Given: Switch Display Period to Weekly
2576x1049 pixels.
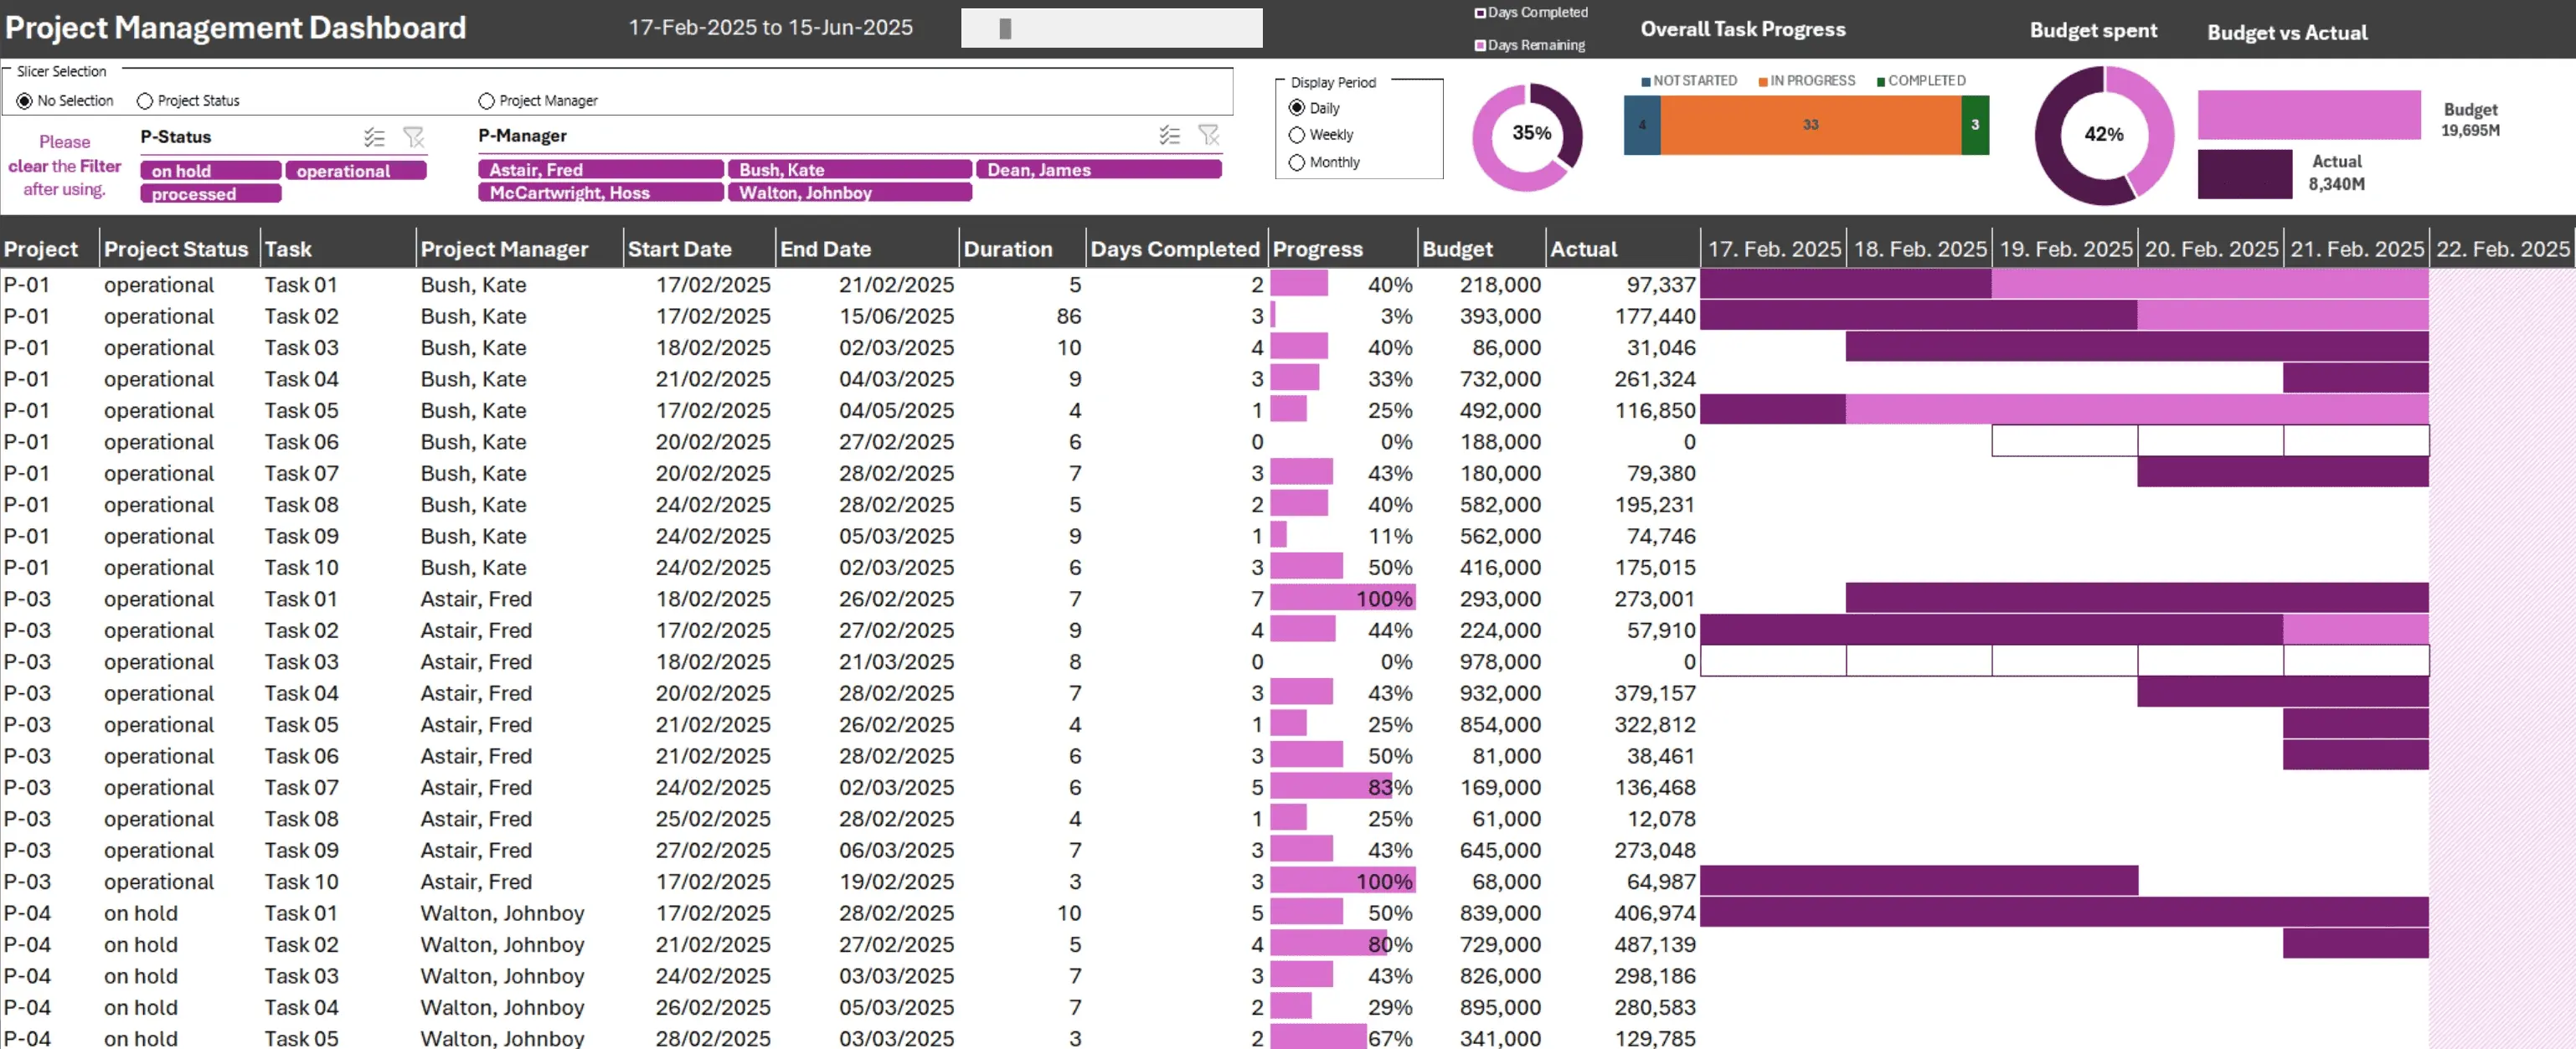Looking at the screenshot, I should click(1296, 134).
